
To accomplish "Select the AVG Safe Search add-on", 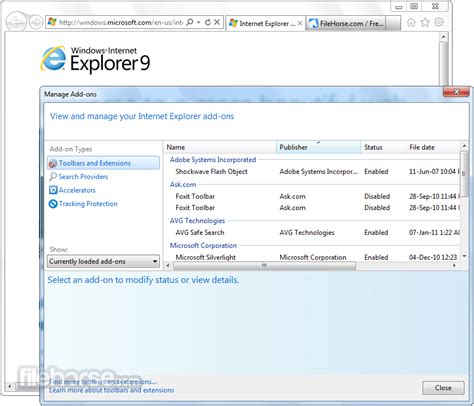I will pyautogui.click(x=200, y=233).
